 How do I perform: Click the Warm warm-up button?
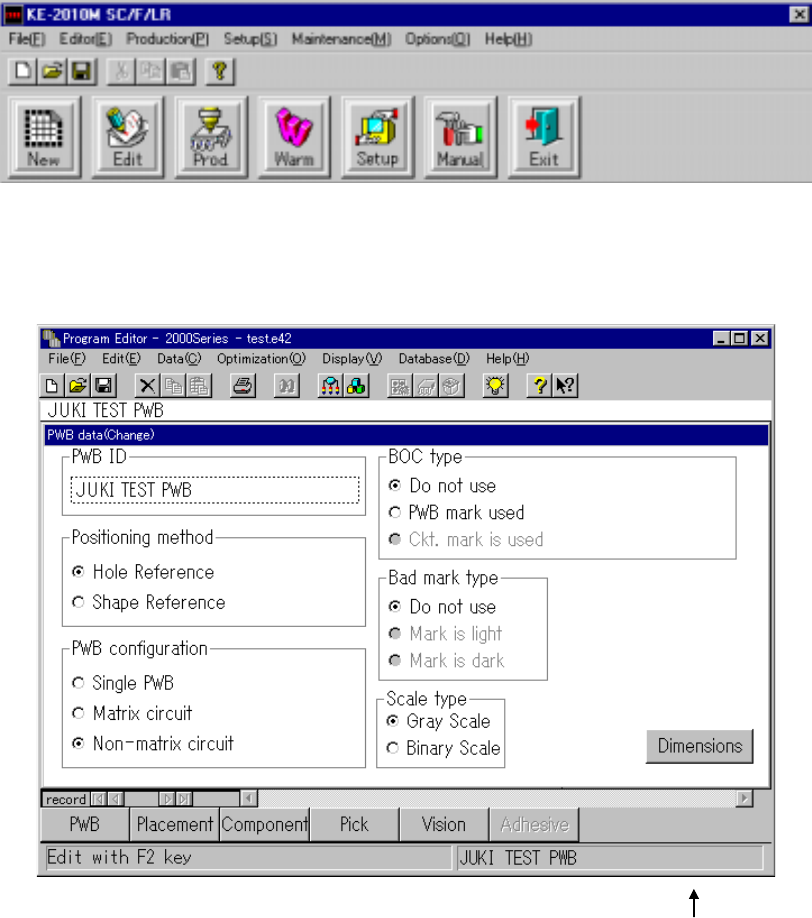[x=294, y=138]
